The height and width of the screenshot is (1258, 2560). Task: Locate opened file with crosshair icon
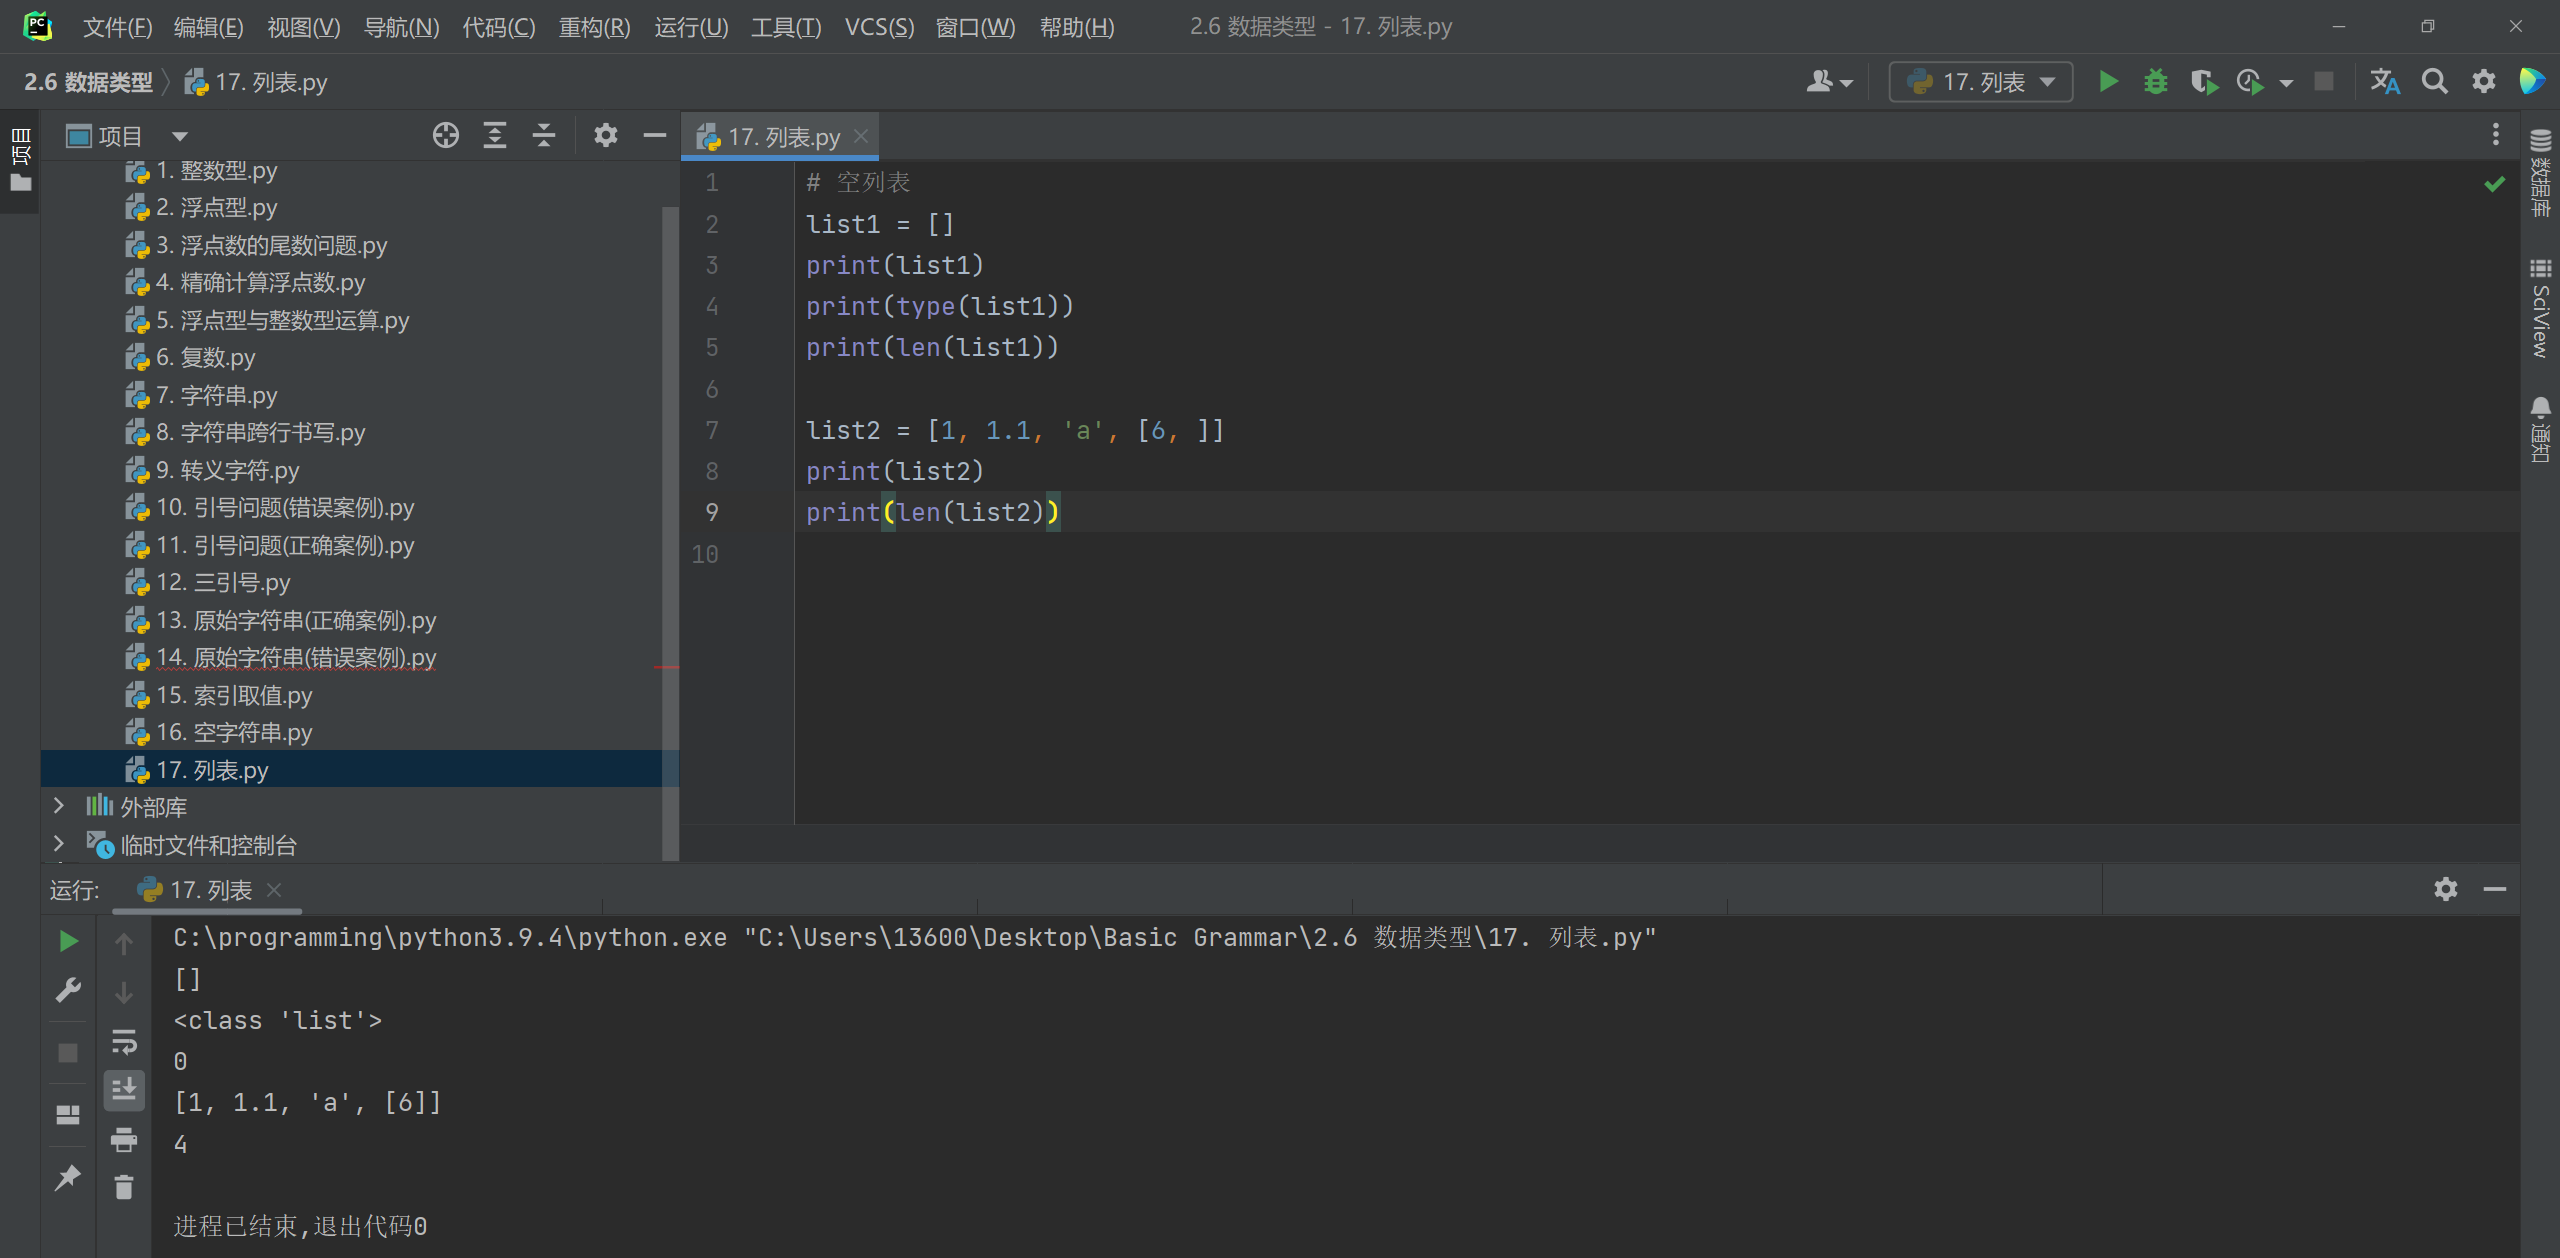click(x=446, y=135)
